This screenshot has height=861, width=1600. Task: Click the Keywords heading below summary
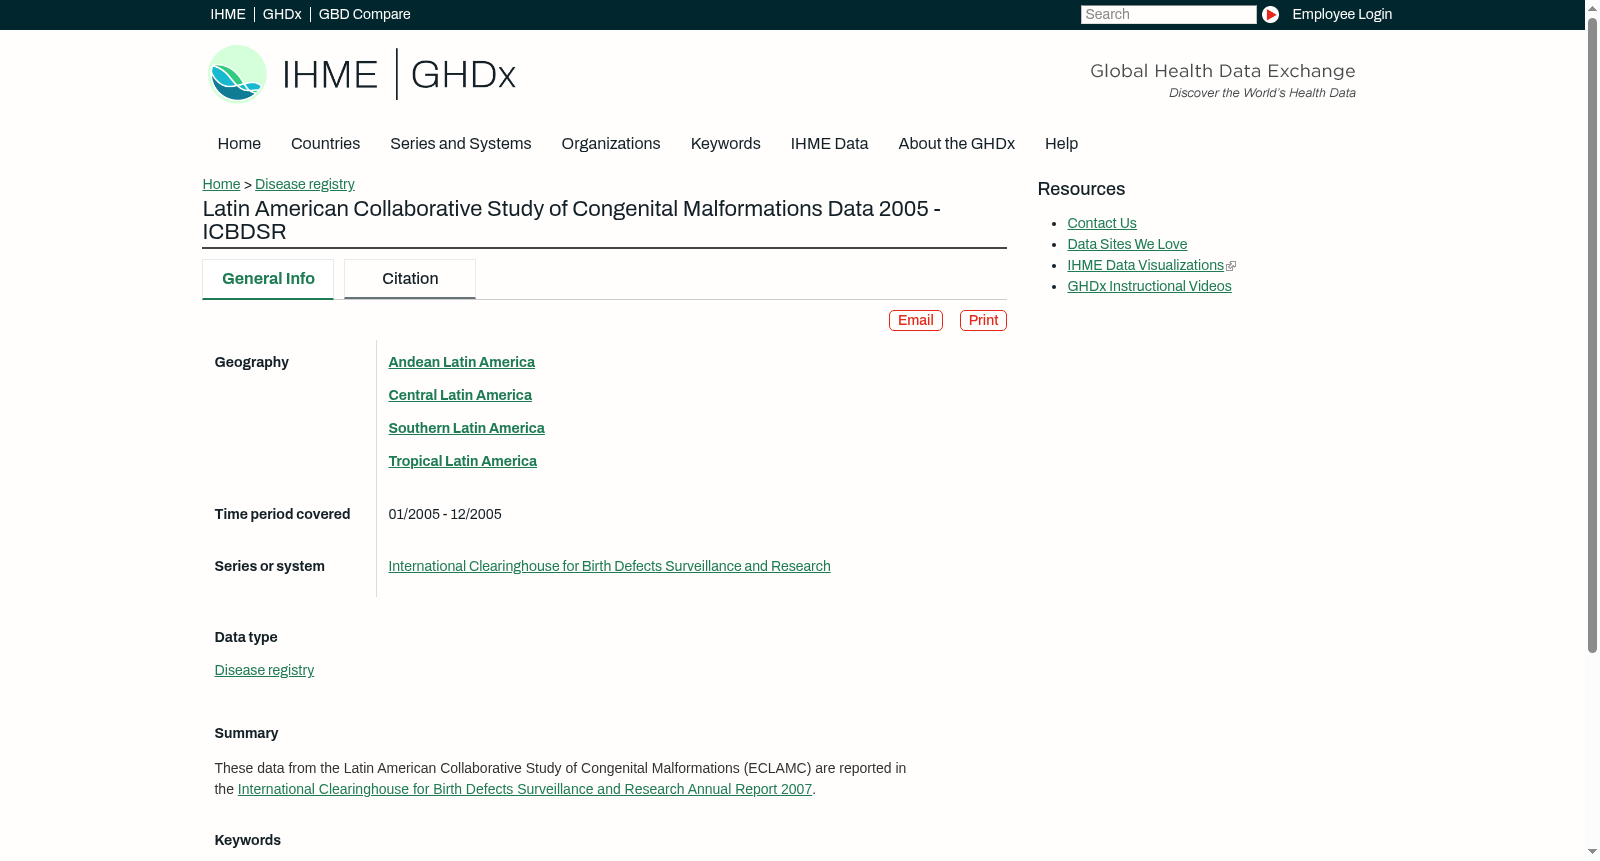point(248,840)
